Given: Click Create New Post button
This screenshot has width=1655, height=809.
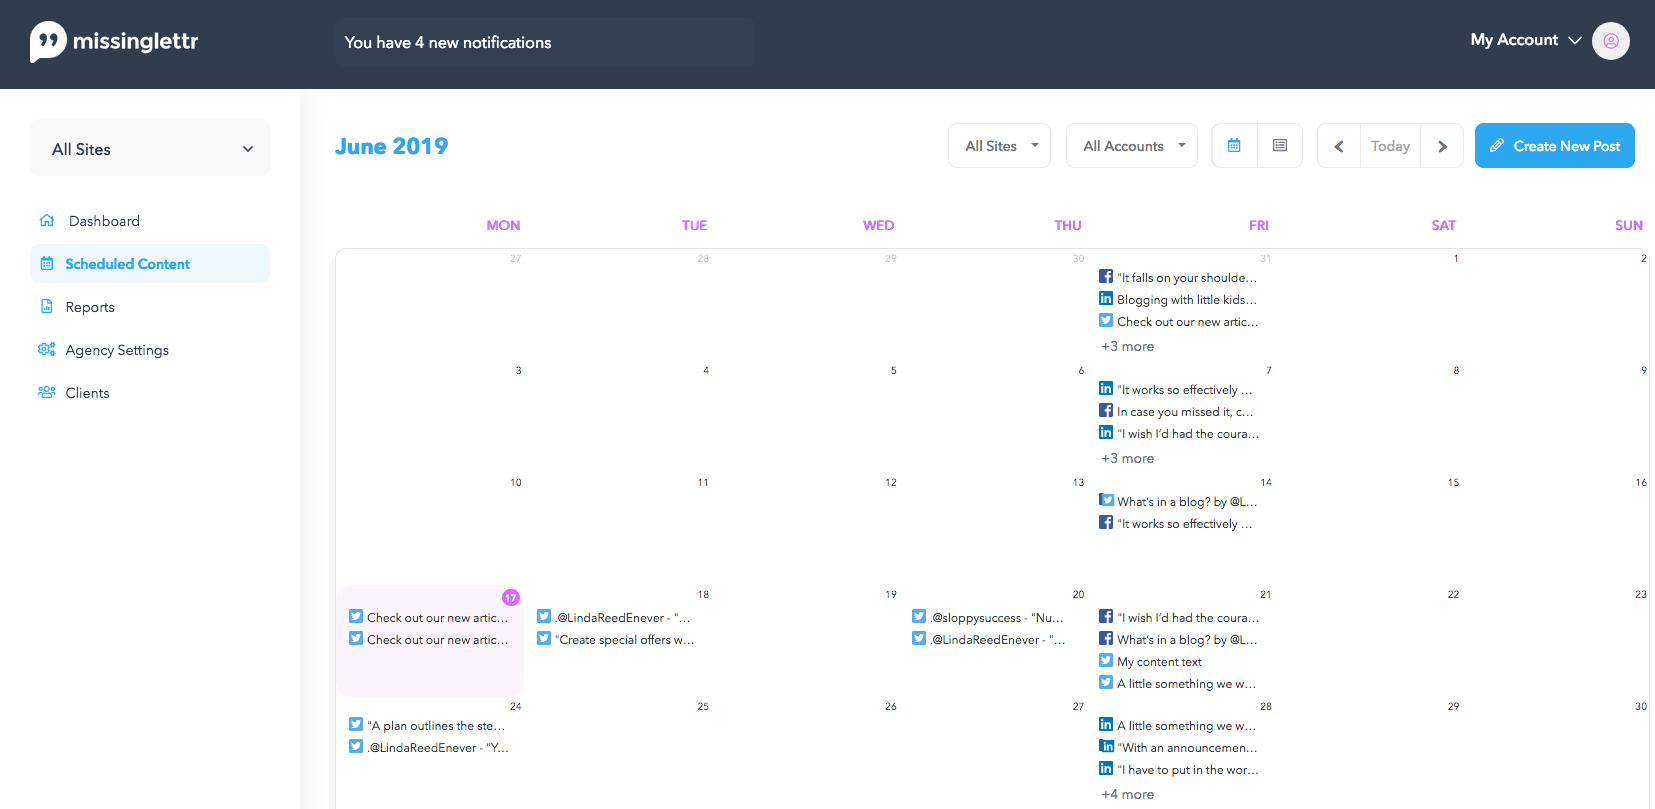Looking at the screenshot, I should 1555,146.
